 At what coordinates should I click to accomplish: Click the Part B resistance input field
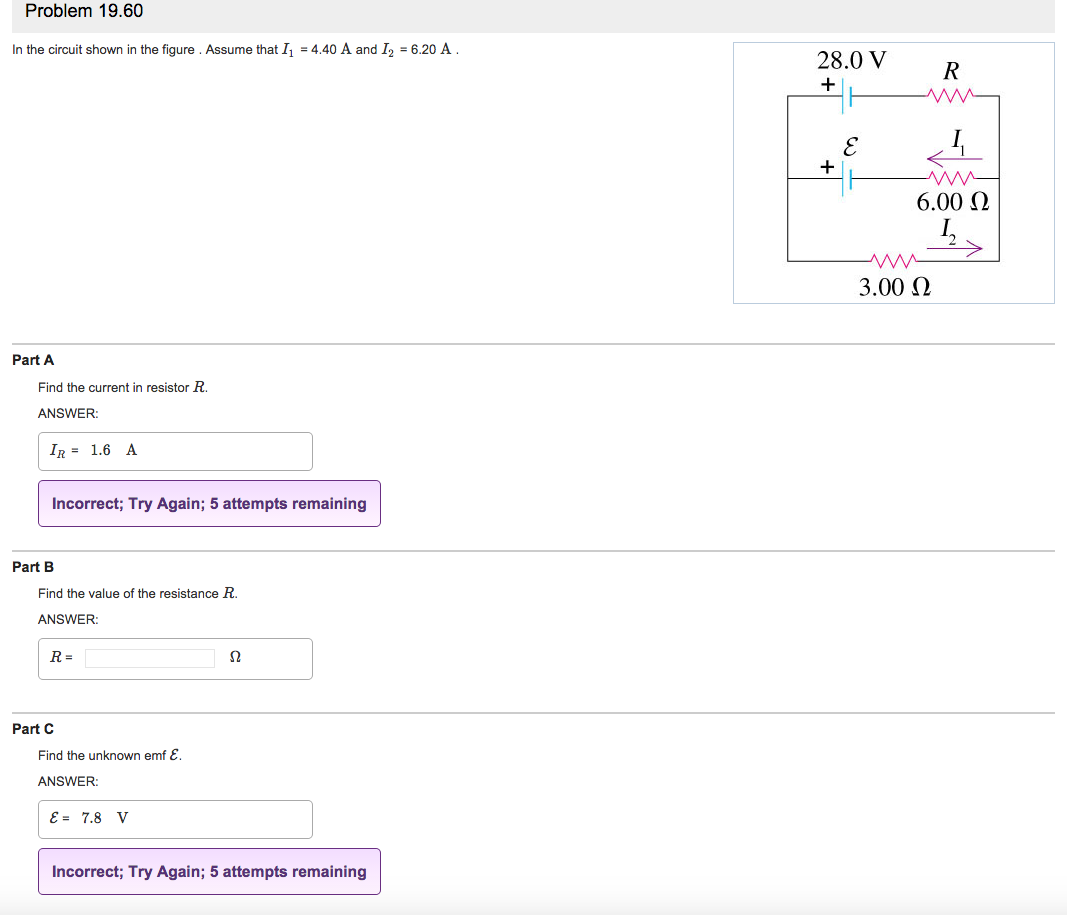point(149,658)
